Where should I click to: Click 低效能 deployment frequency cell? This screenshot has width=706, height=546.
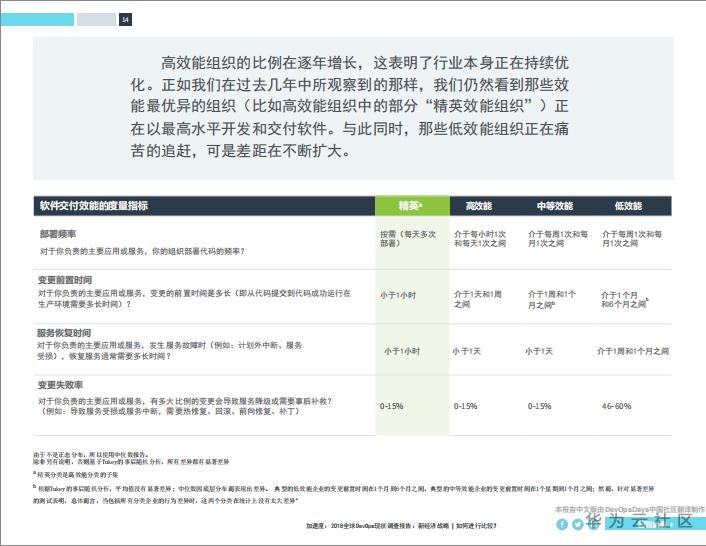[x=632, y=239]
